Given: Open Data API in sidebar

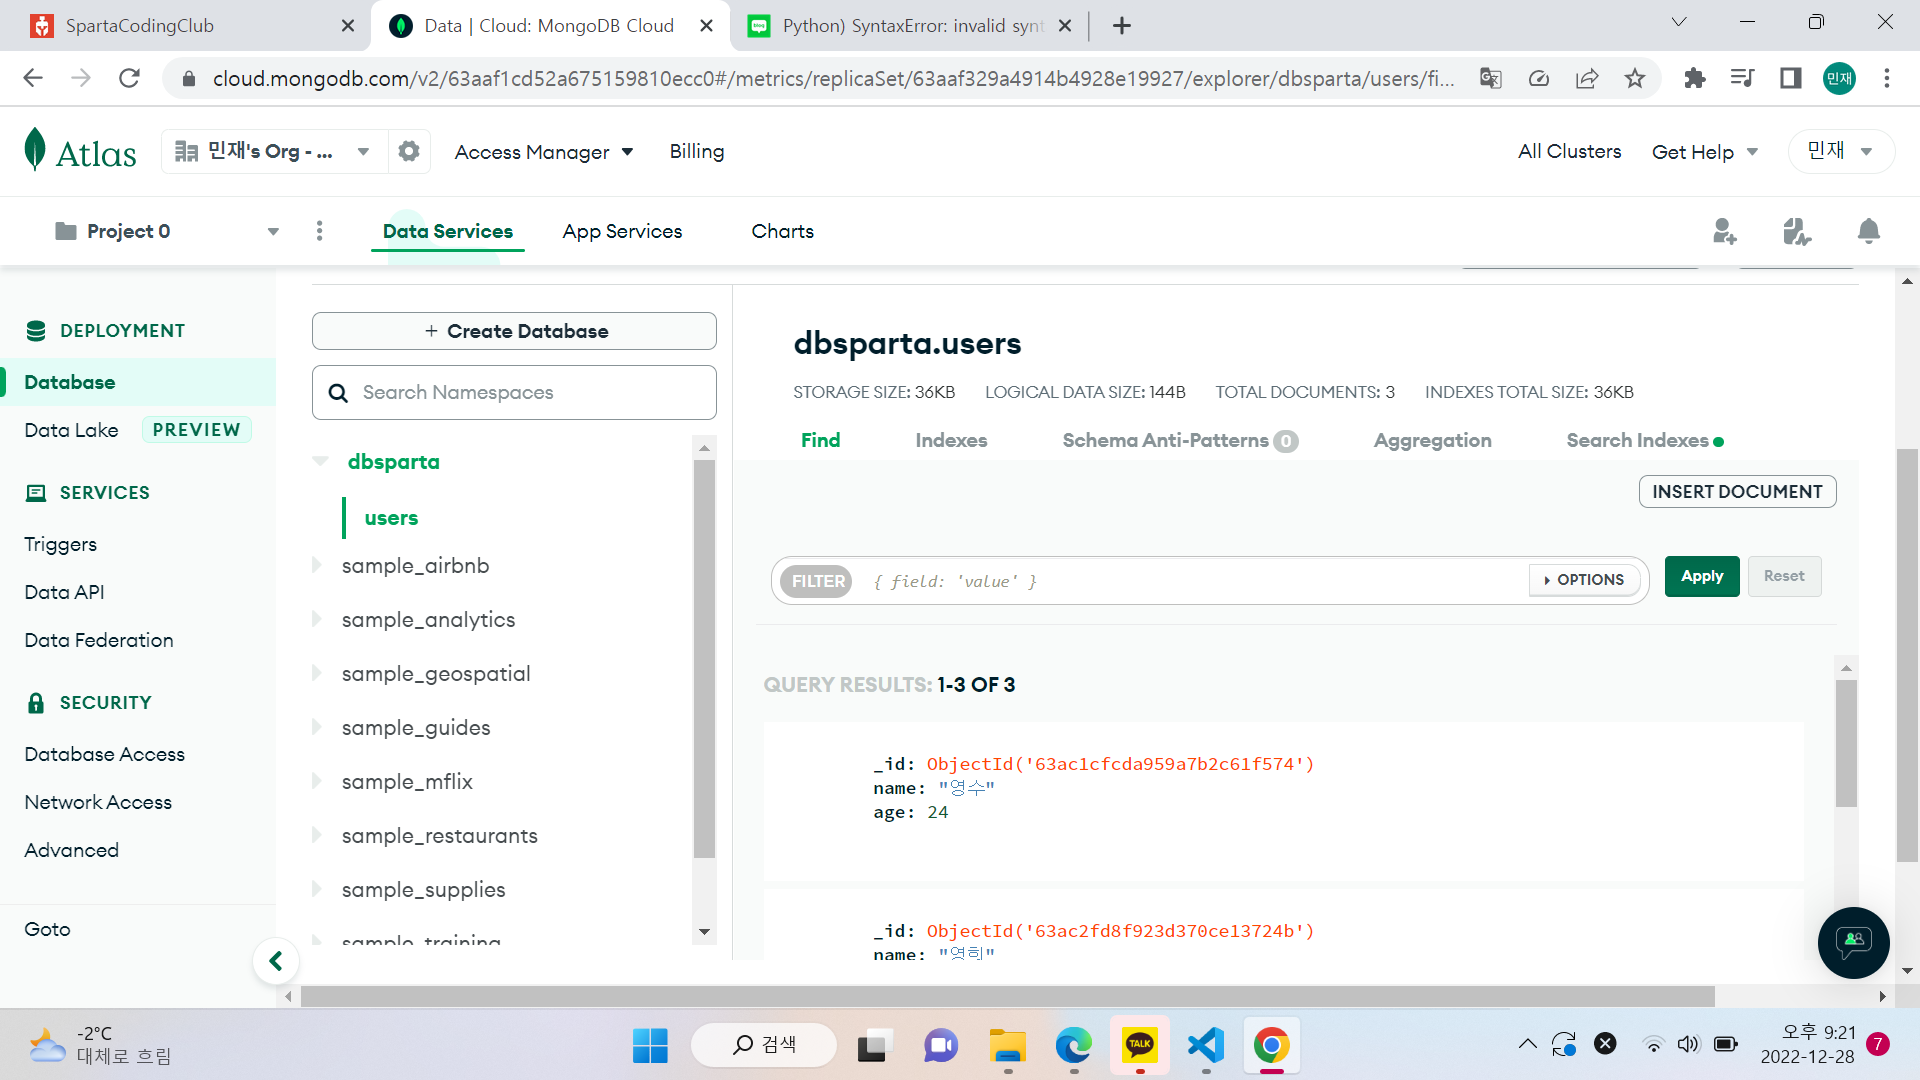Looking at the screenshot, I should (65, 592).
